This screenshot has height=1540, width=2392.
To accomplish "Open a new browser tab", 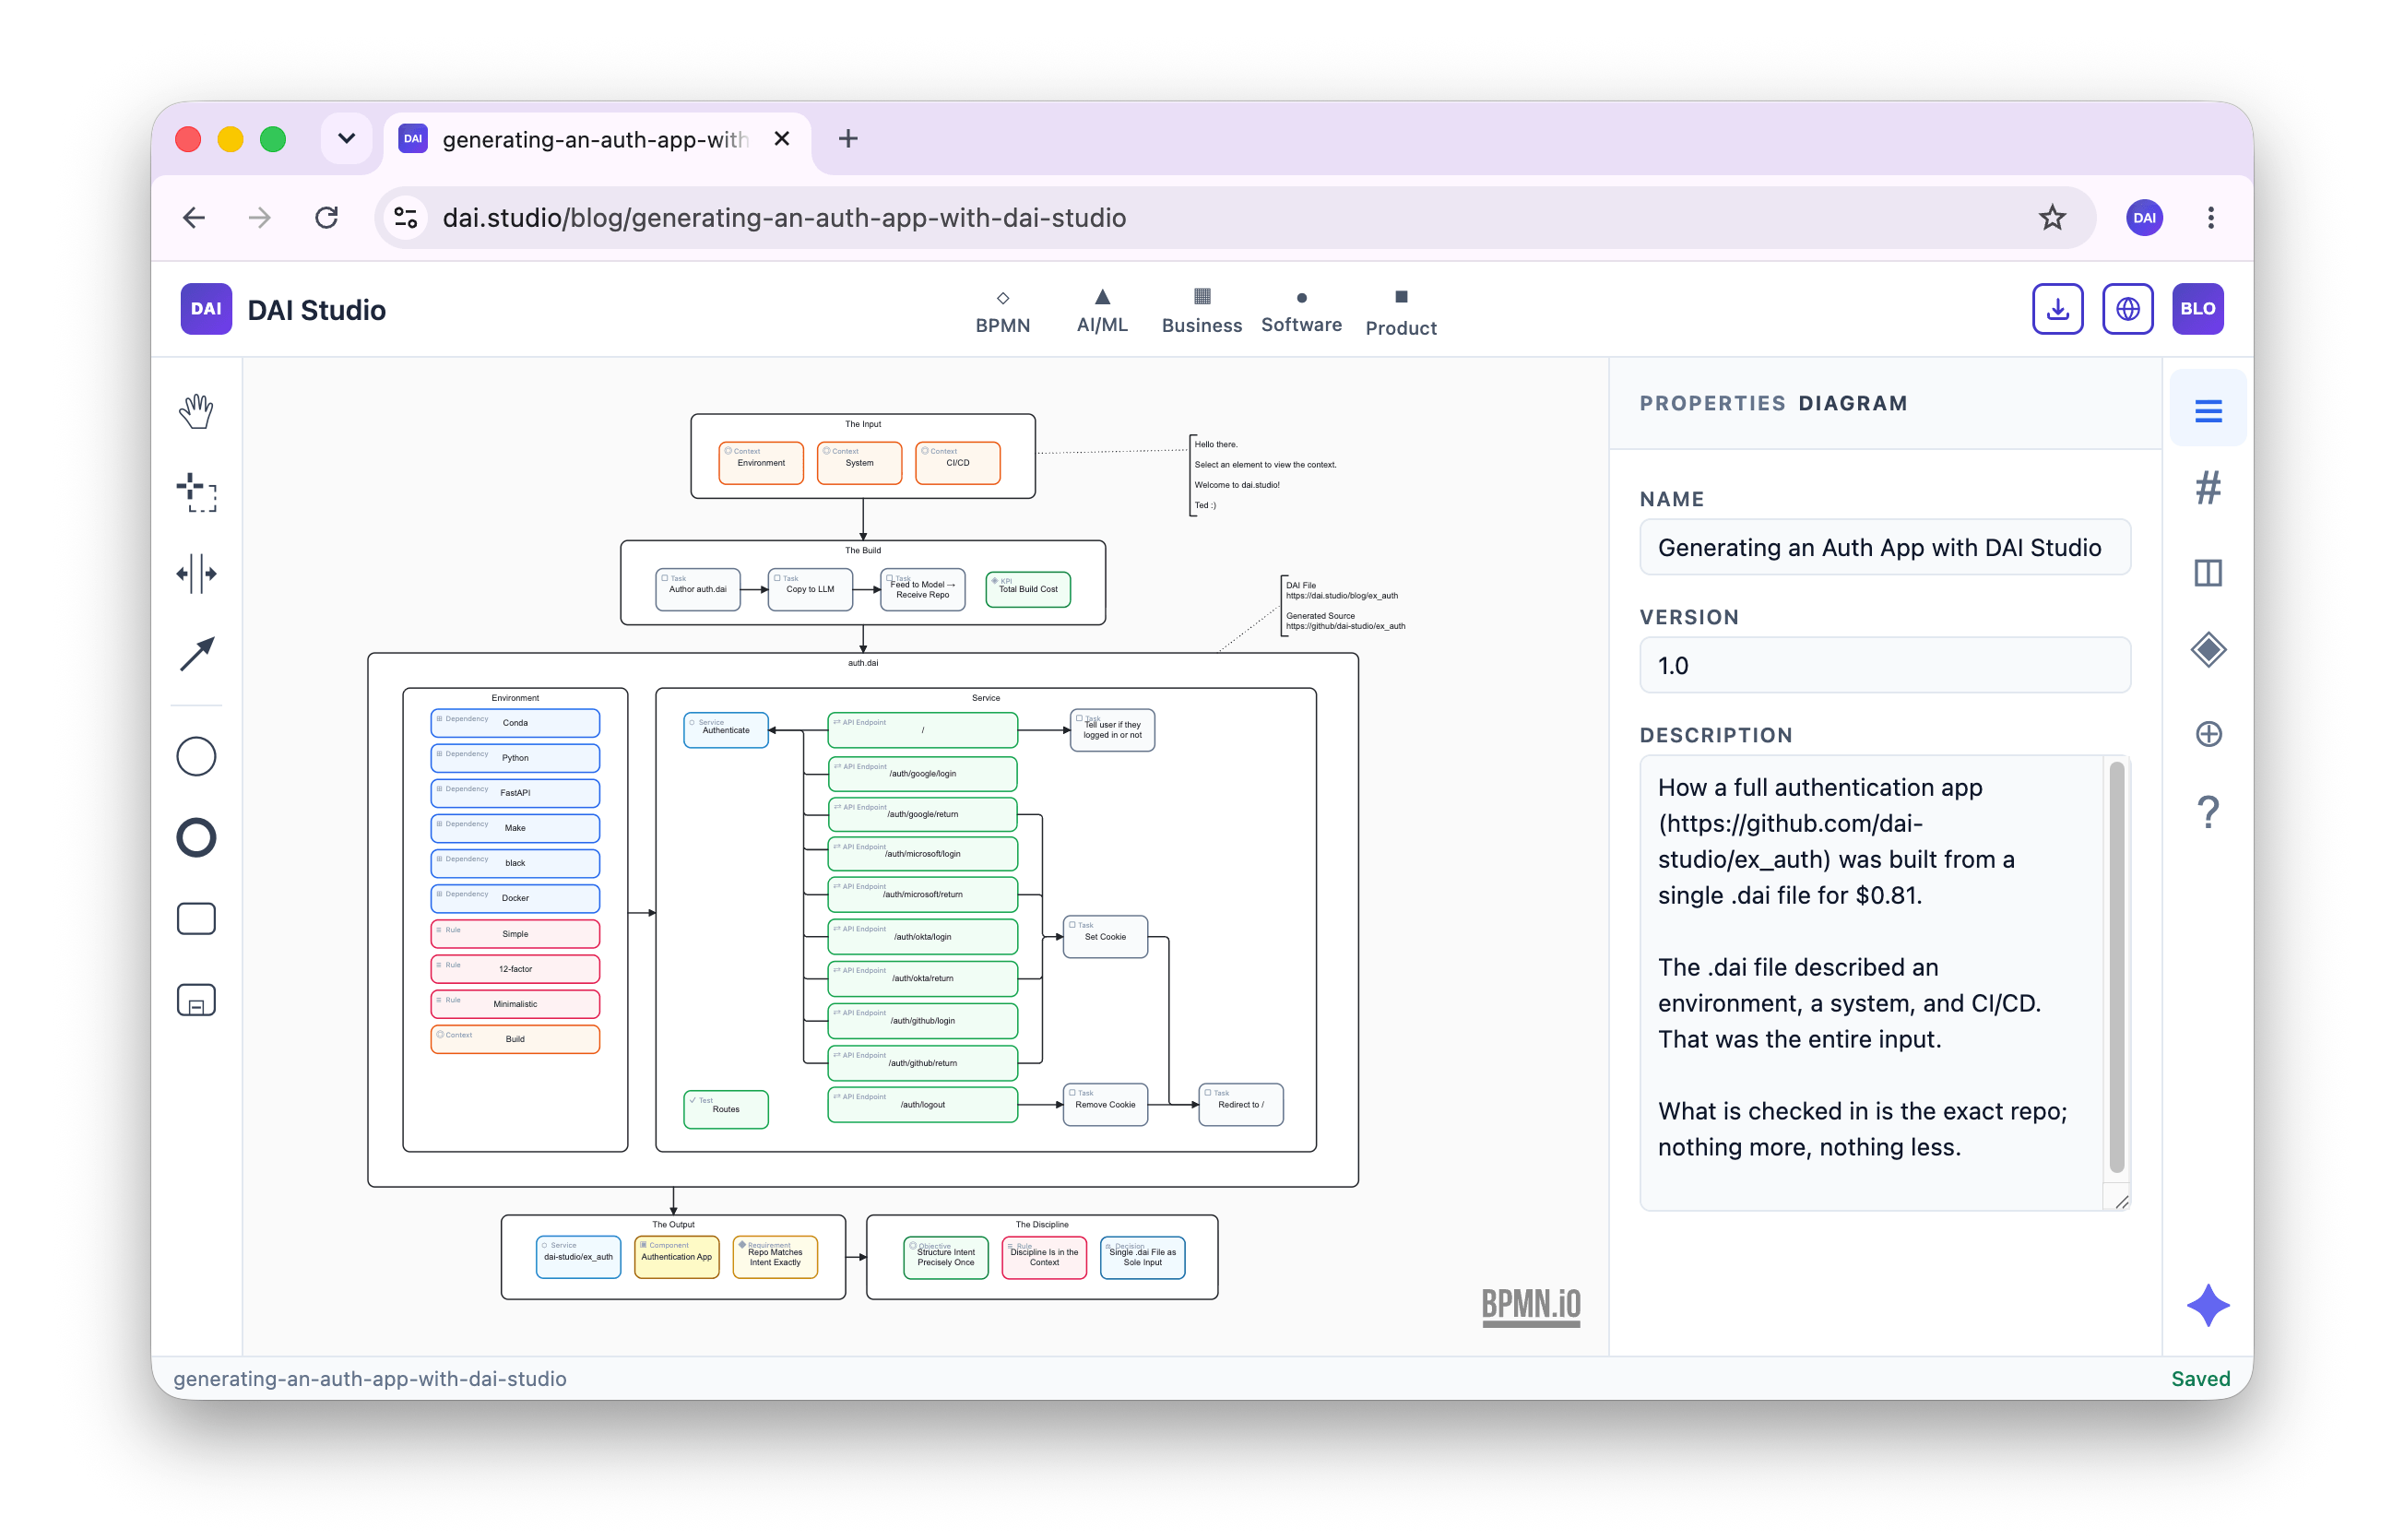I will (x=848, y=138).
